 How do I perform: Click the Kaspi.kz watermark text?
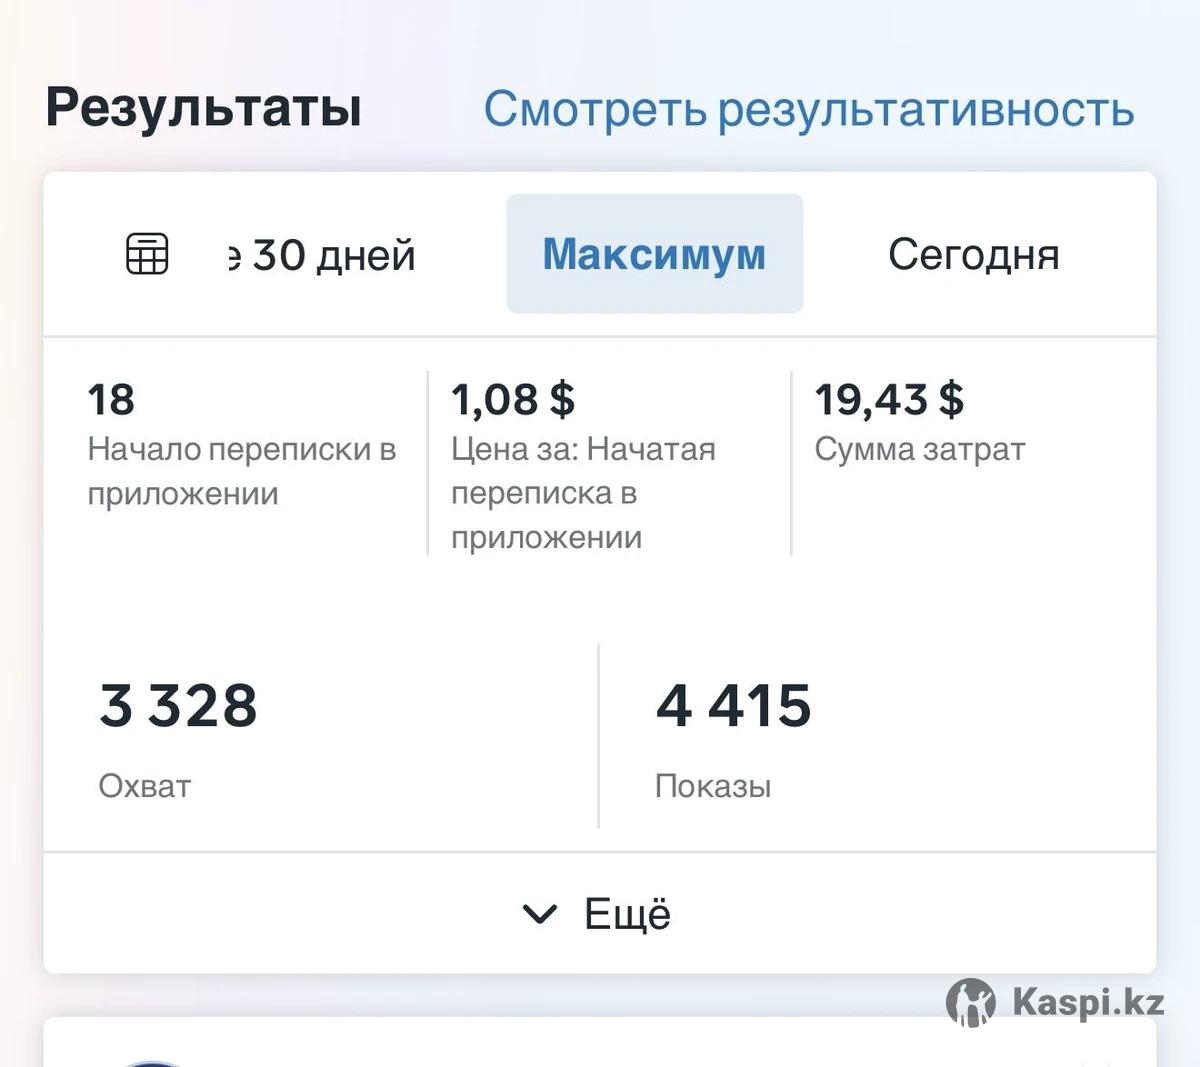(1088, 1001)
